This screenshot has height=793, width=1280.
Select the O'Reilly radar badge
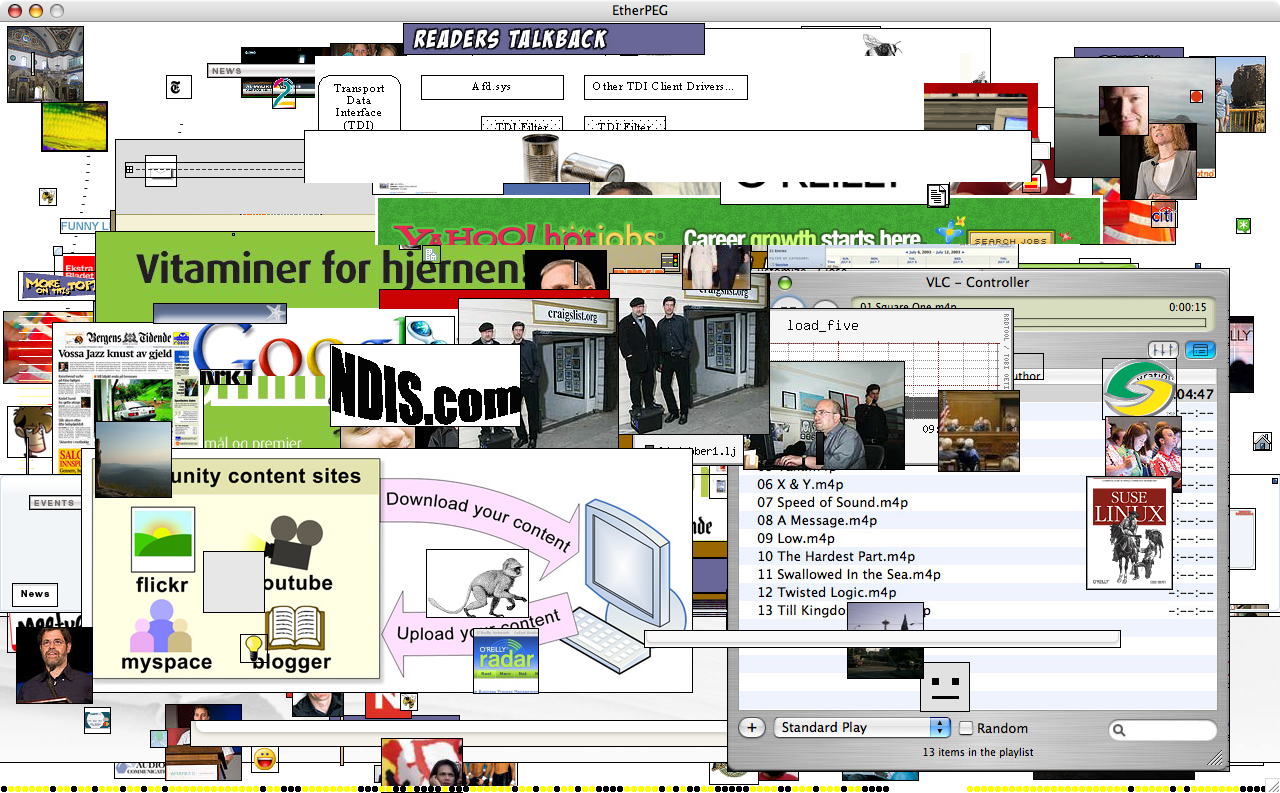[x=506, y=661]
